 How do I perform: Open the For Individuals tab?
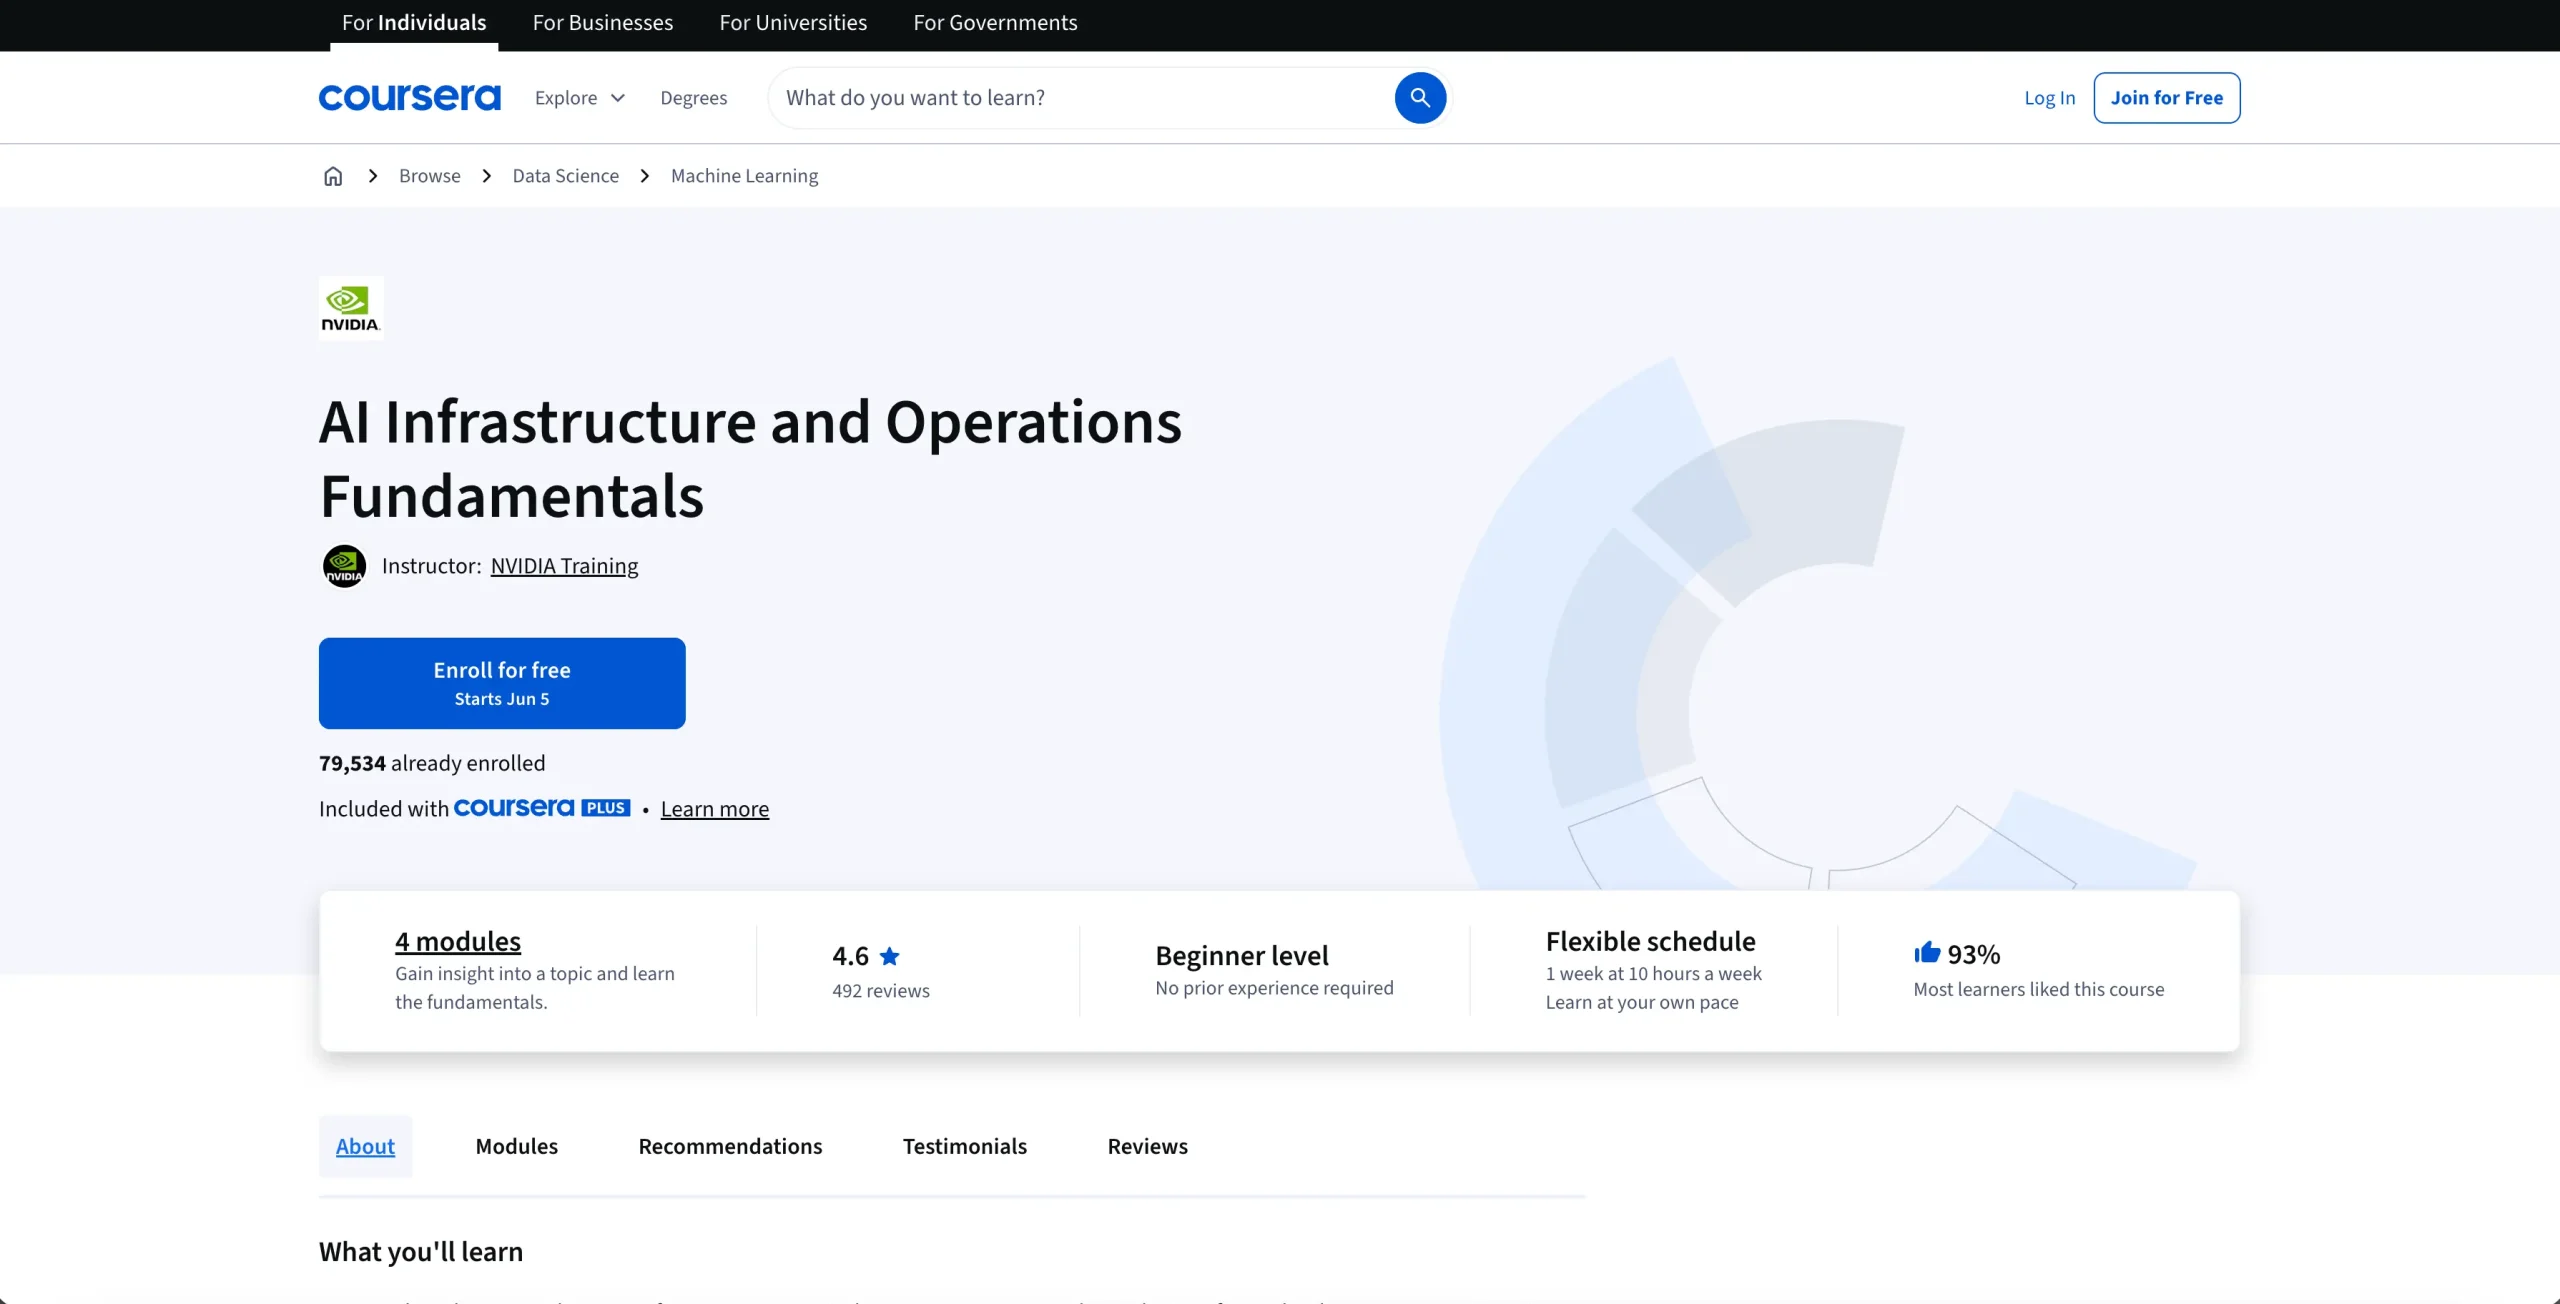coord(414,23)
